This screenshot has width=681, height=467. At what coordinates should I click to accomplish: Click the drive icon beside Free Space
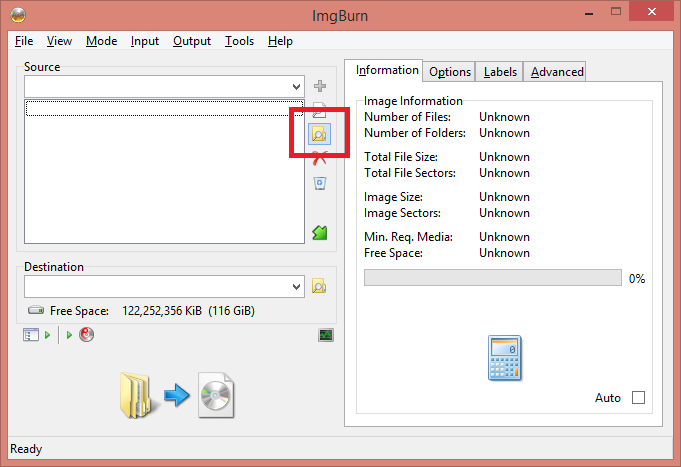pyautogui.click(x=36, y=310)
